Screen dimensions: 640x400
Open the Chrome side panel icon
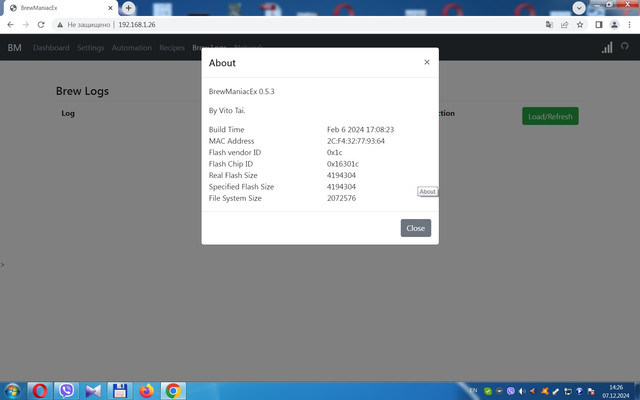(599, 25)
